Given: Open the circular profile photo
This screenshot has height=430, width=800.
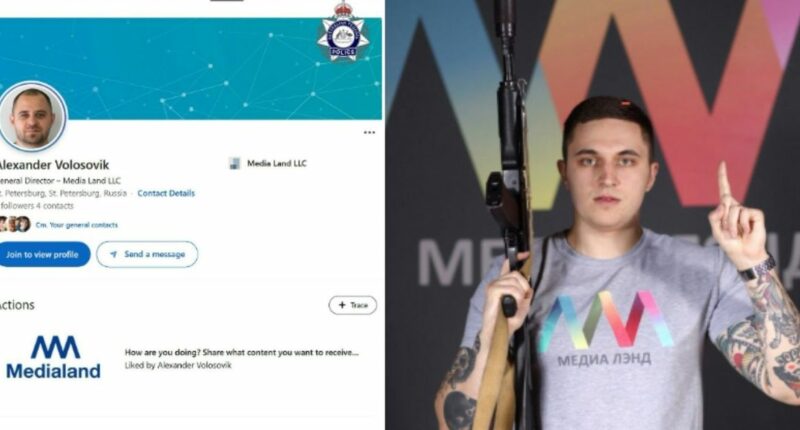Looking at the screenshot, I should tap(32, 117).
